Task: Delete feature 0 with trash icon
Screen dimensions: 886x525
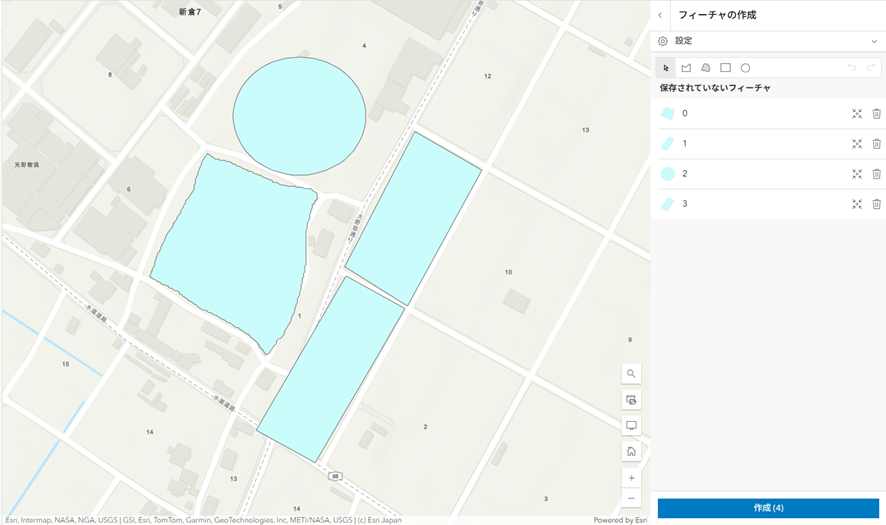Action: (876, 114)
